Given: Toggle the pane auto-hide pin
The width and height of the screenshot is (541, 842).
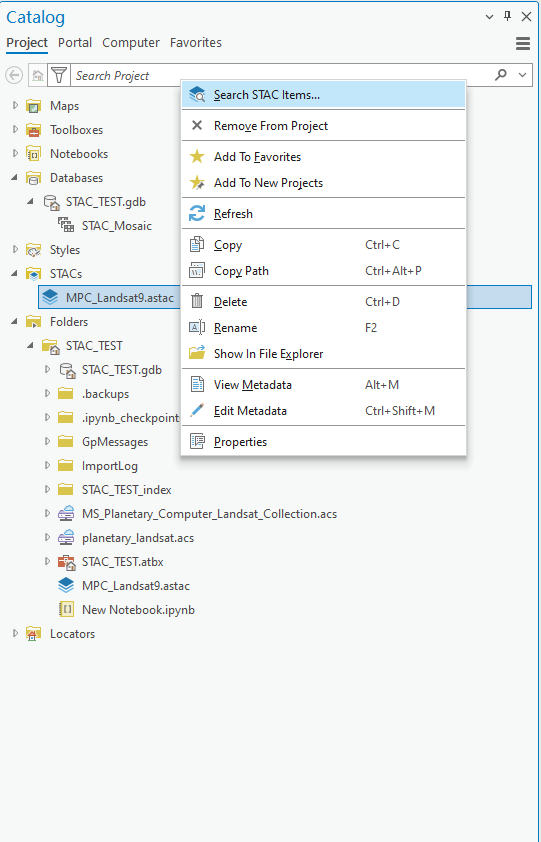Looking at the screenshot, I should [507, 17].
